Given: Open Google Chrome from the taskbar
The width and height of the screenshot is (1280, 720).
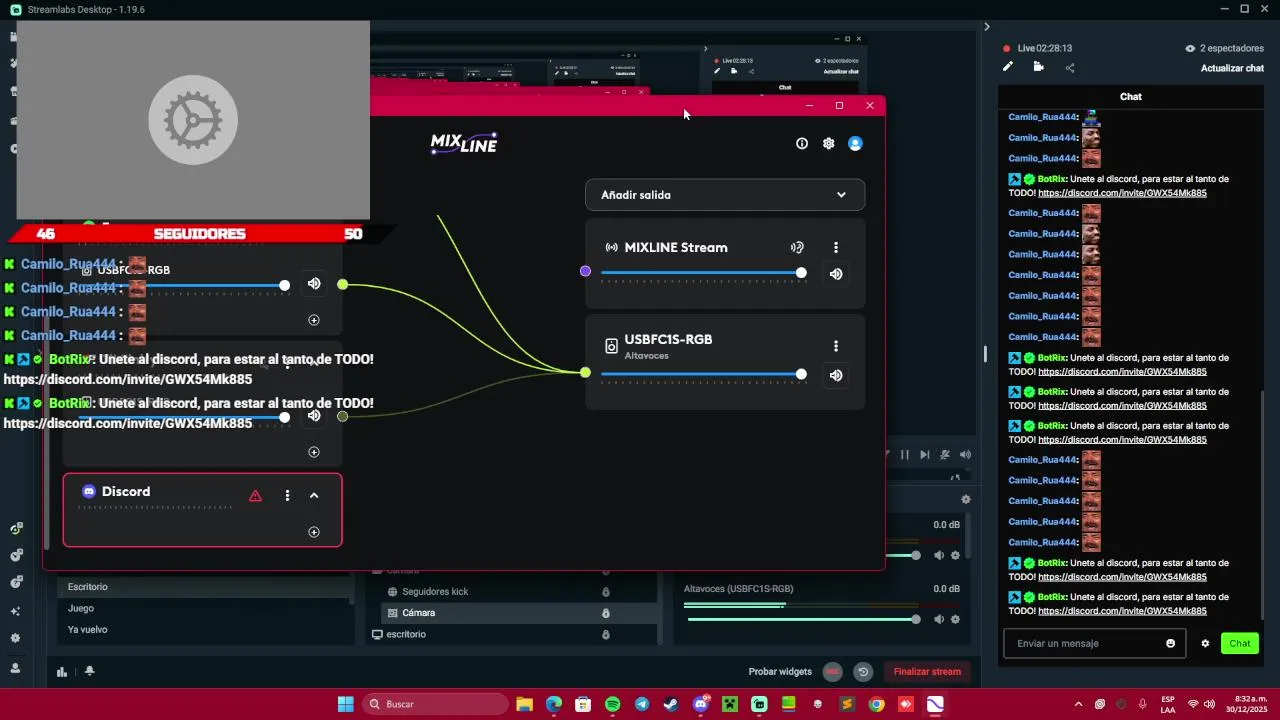Looking at the screenshot, I should point(877,704).
